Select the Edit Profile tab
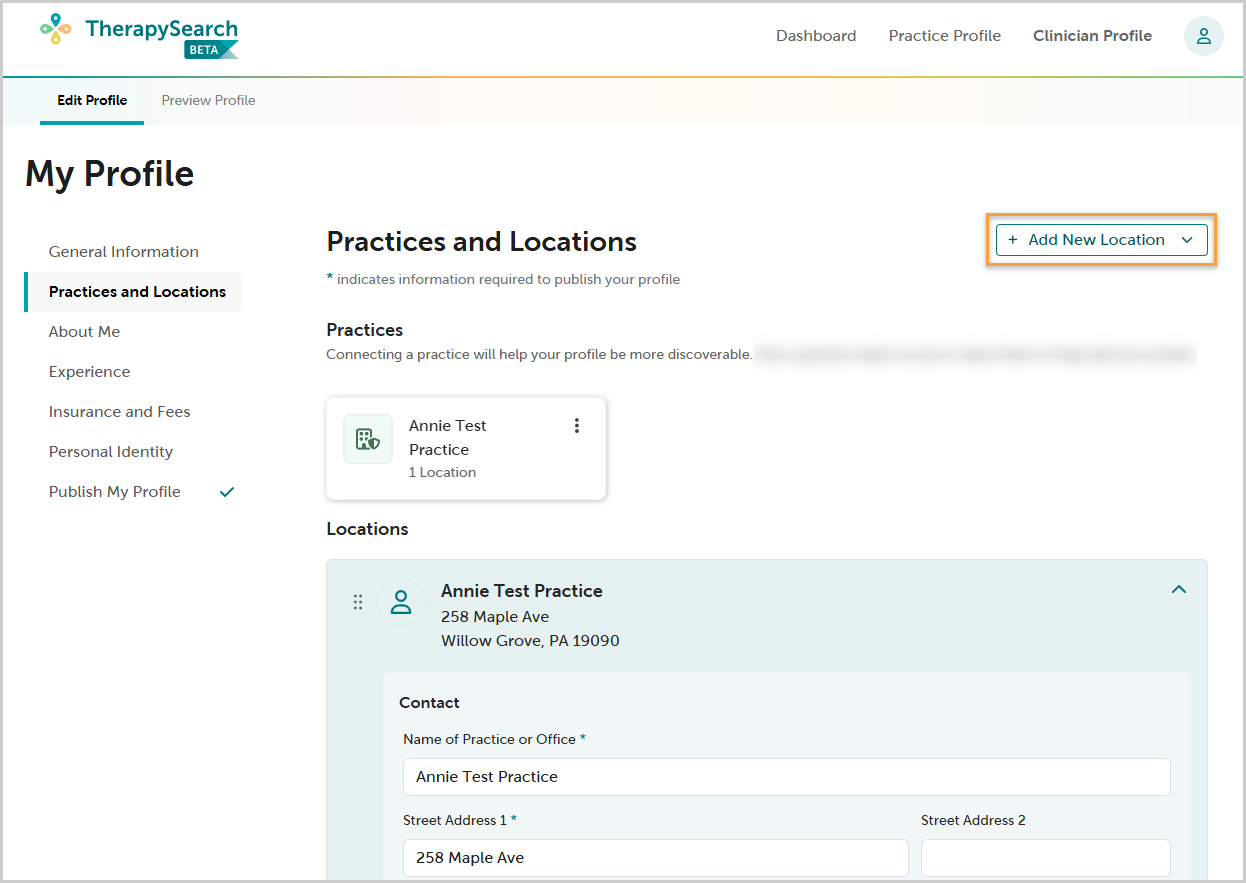This screenshot has width=1246, height=883. tap(92, 100)
